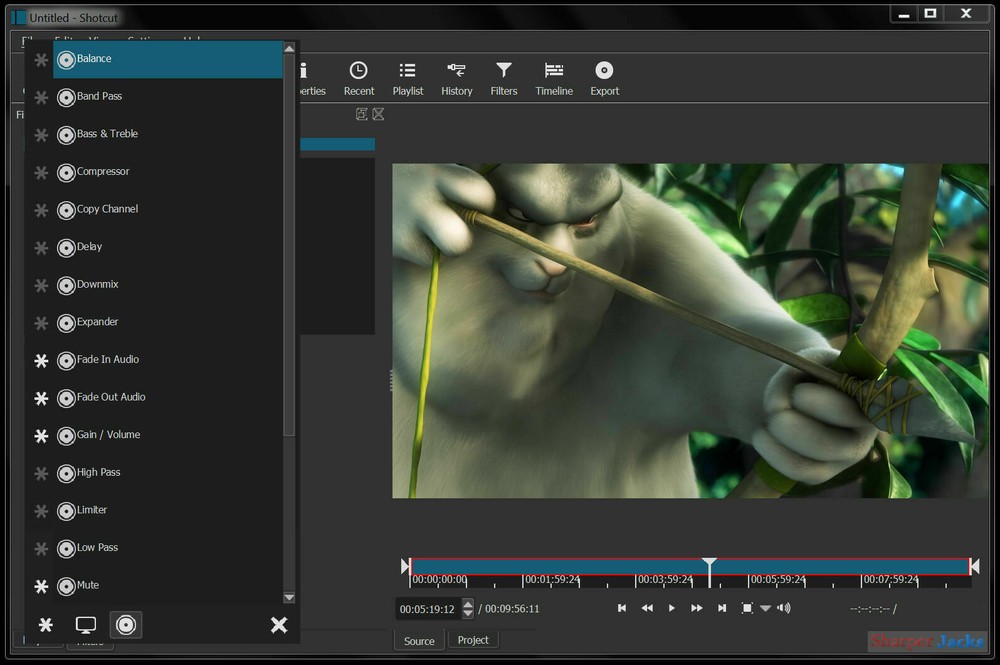
Task: Close the filter chooser with the X button
Action: (x=279, y=624)
